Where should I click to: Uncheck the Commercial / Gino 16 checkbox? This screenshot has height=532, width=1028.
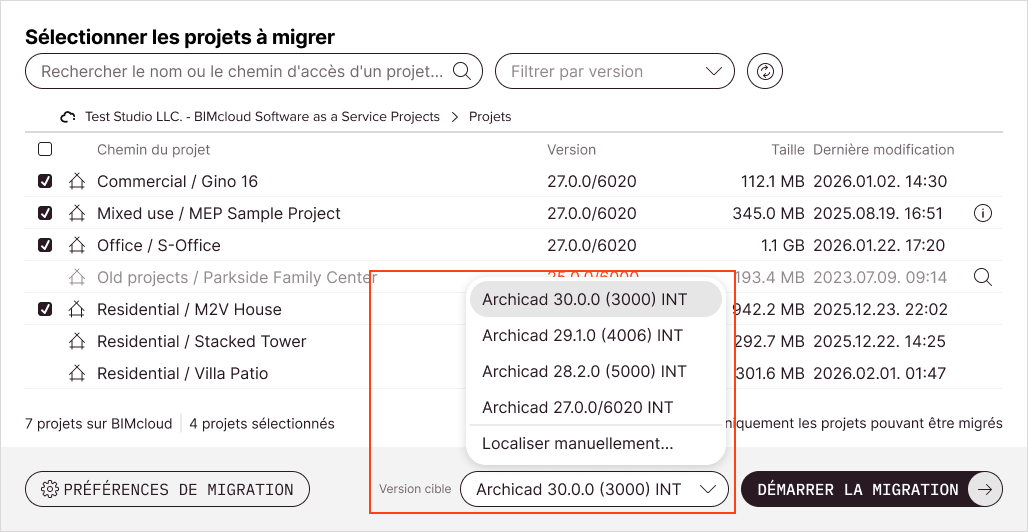coord(45,181)
